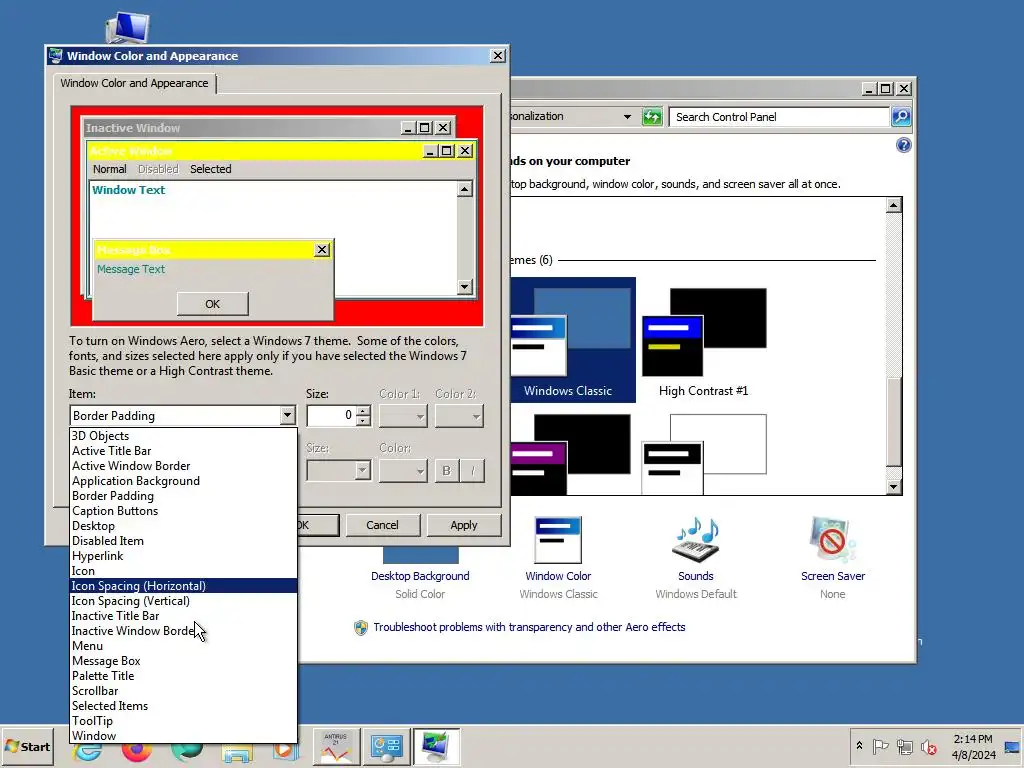Open the Color 1 swatch dropdown

point(403,416)
